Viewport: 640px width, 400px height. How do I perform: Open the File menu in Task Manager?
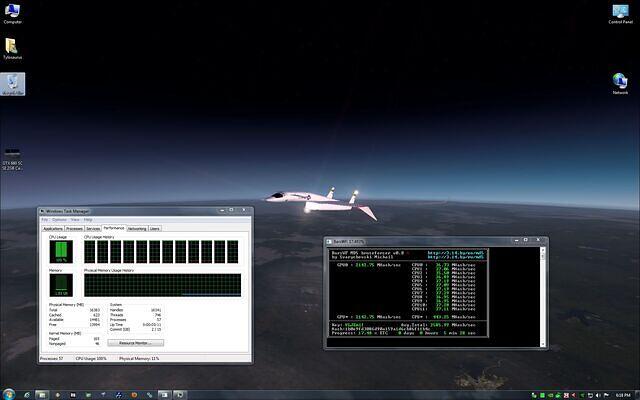[44, 220]
